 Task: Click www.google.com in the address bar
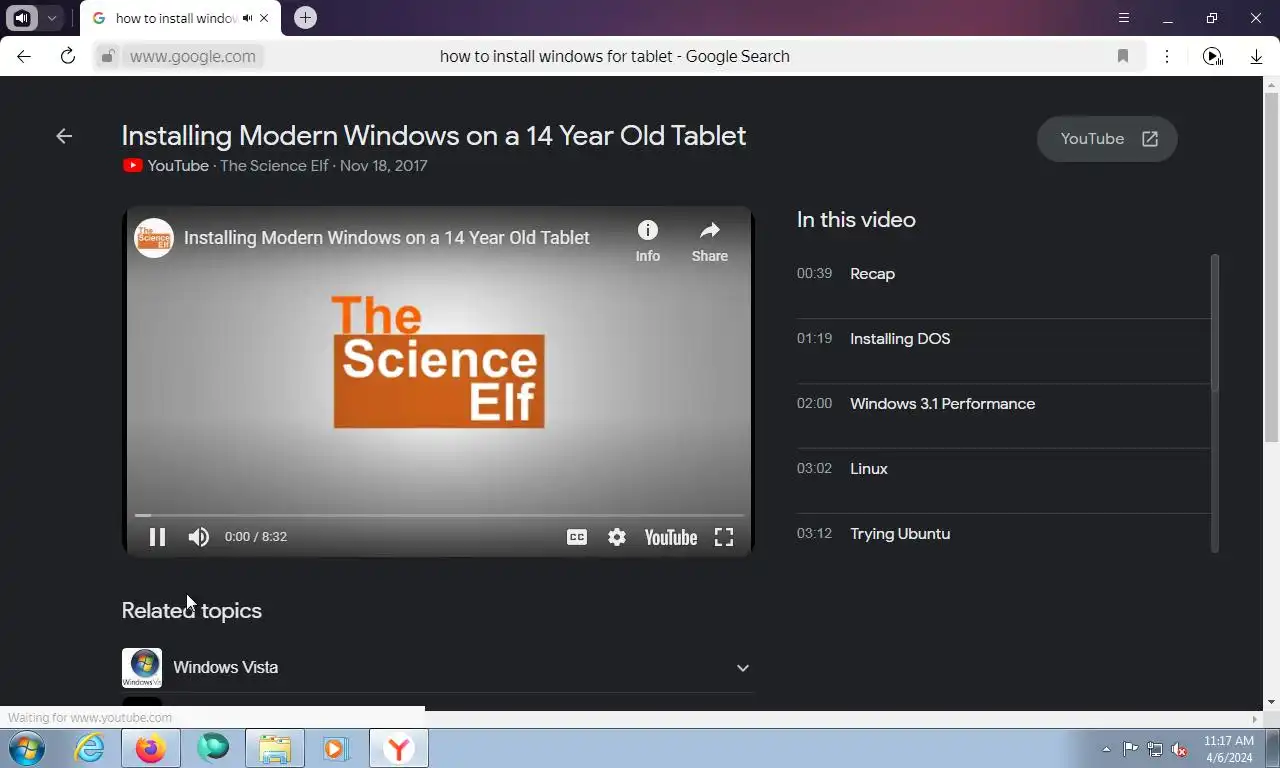coord(193,57)
